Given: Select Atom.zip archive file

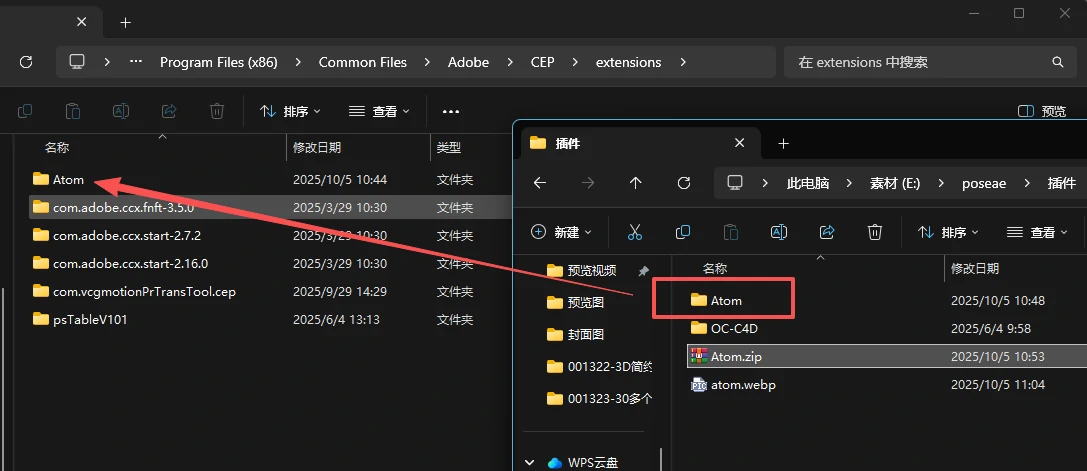Looking at the screenshot, I should click(727, 356).
